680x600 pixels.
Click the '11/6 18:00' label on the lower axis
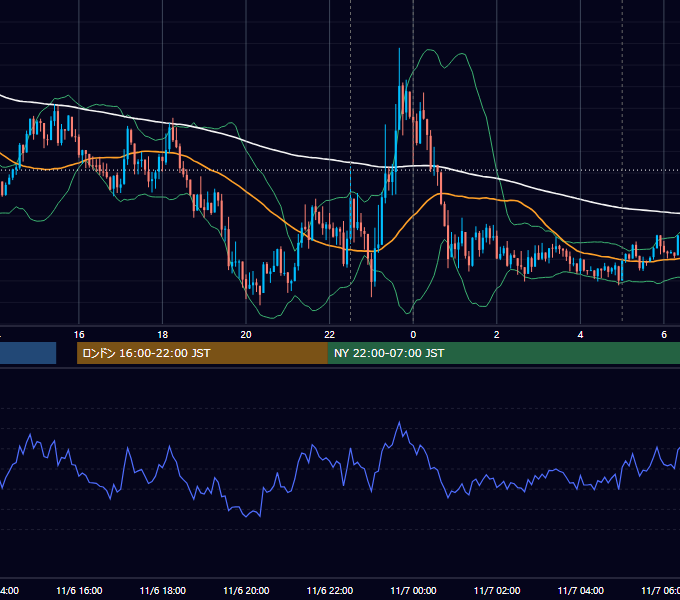point(163,590)
